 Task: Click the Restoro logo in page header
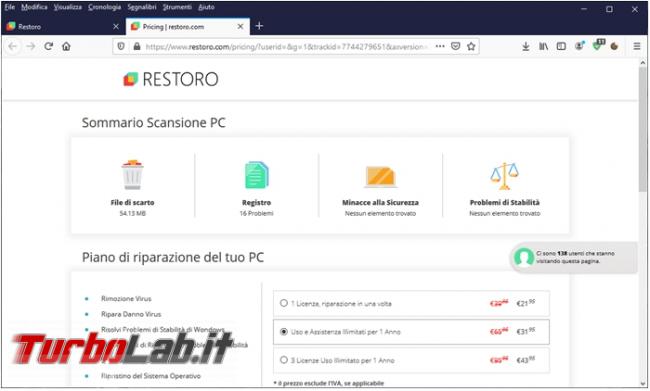[171, 79]
